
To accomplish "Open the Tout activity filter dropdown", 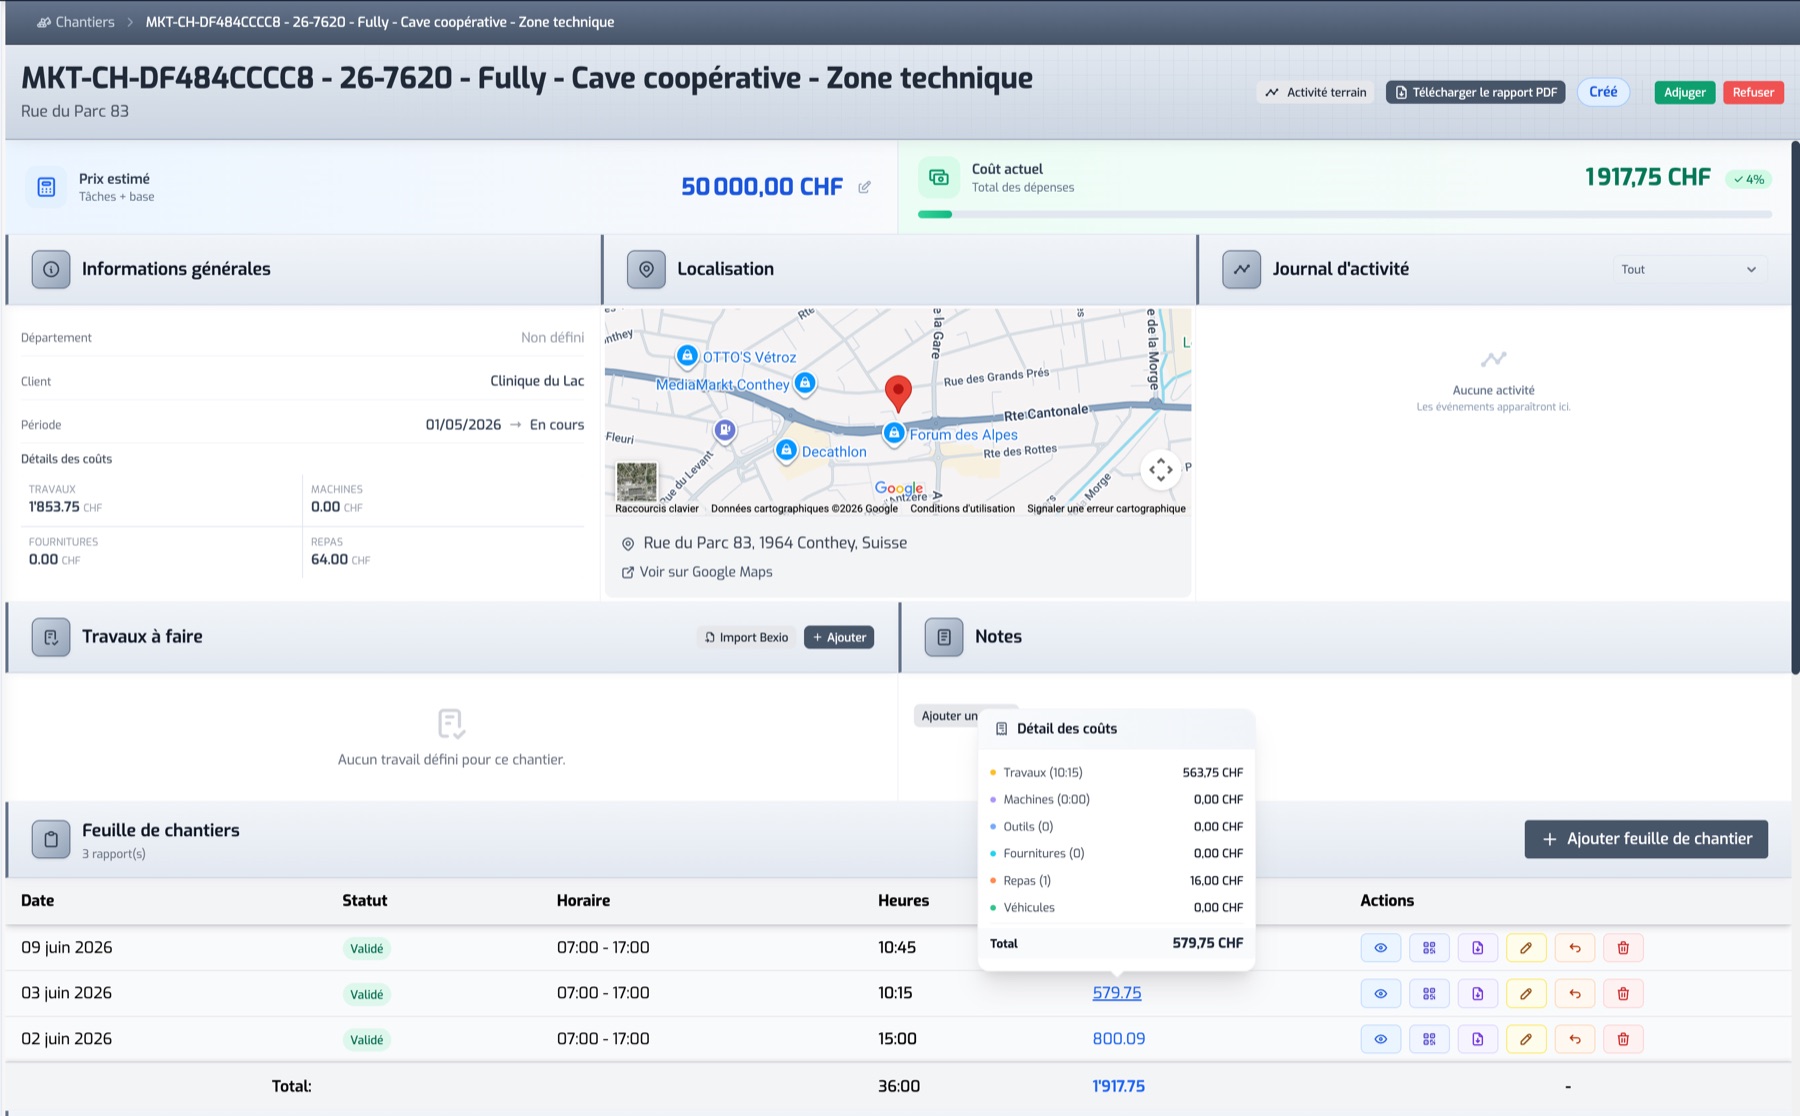I will [1689, 269].
